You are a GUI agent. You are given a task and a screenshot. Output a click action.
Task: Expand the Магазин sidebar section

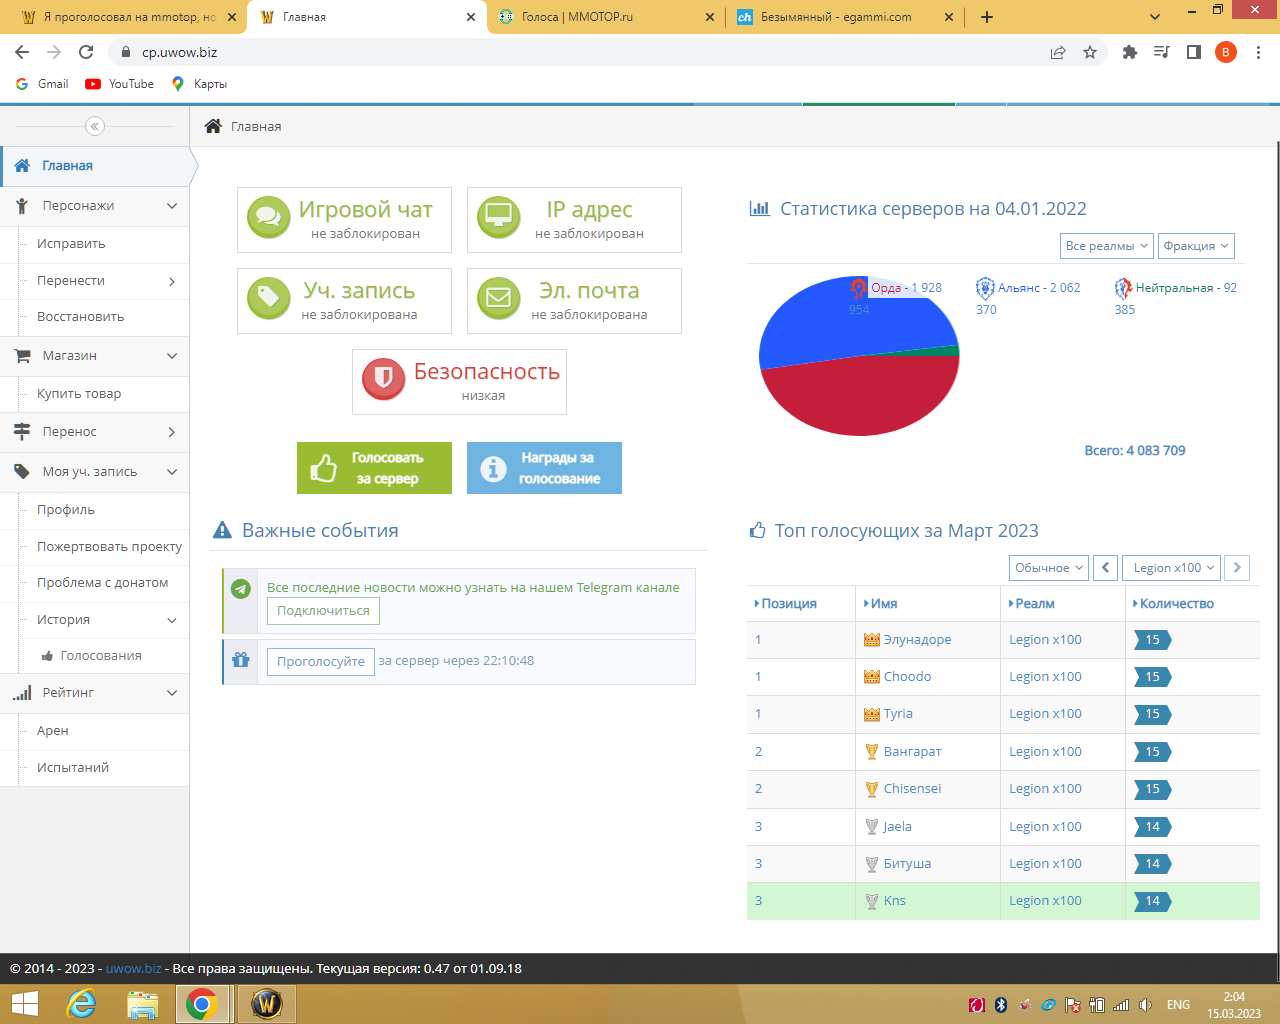coord(95,356)
